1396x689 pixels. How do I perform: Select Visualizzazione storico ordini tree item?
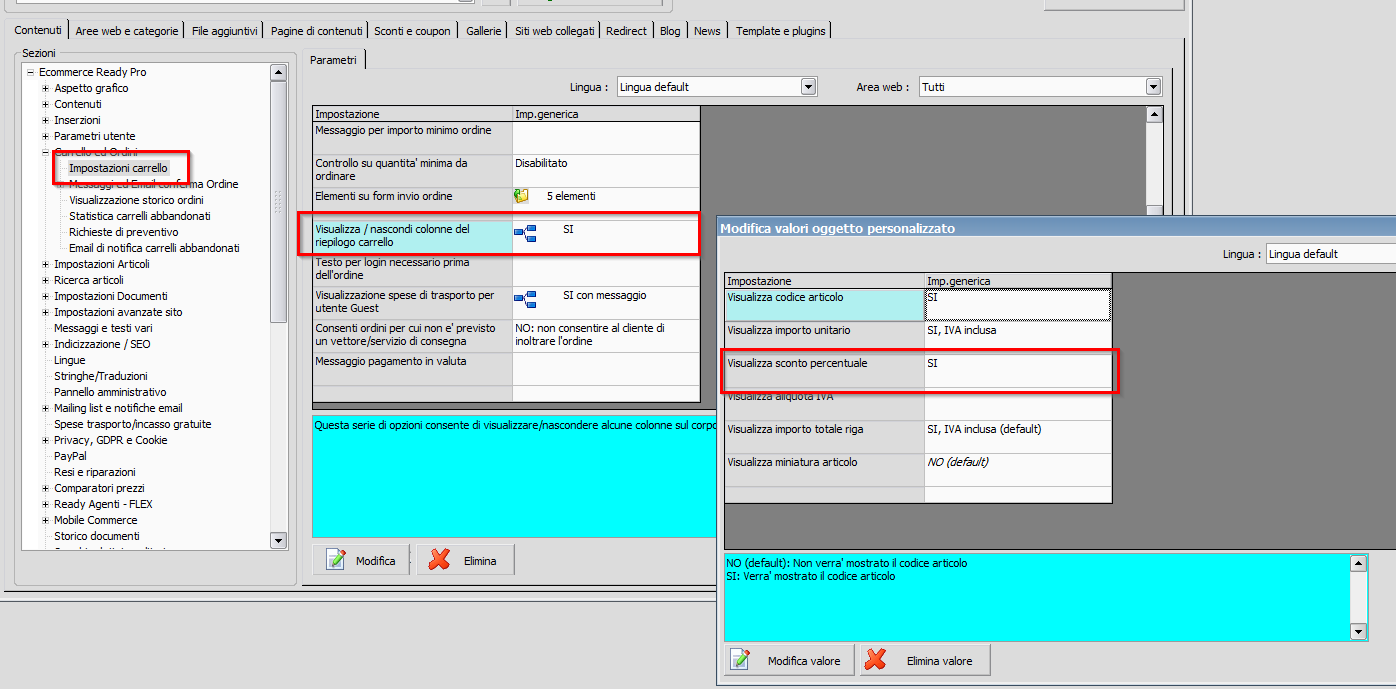pos(136,200)
